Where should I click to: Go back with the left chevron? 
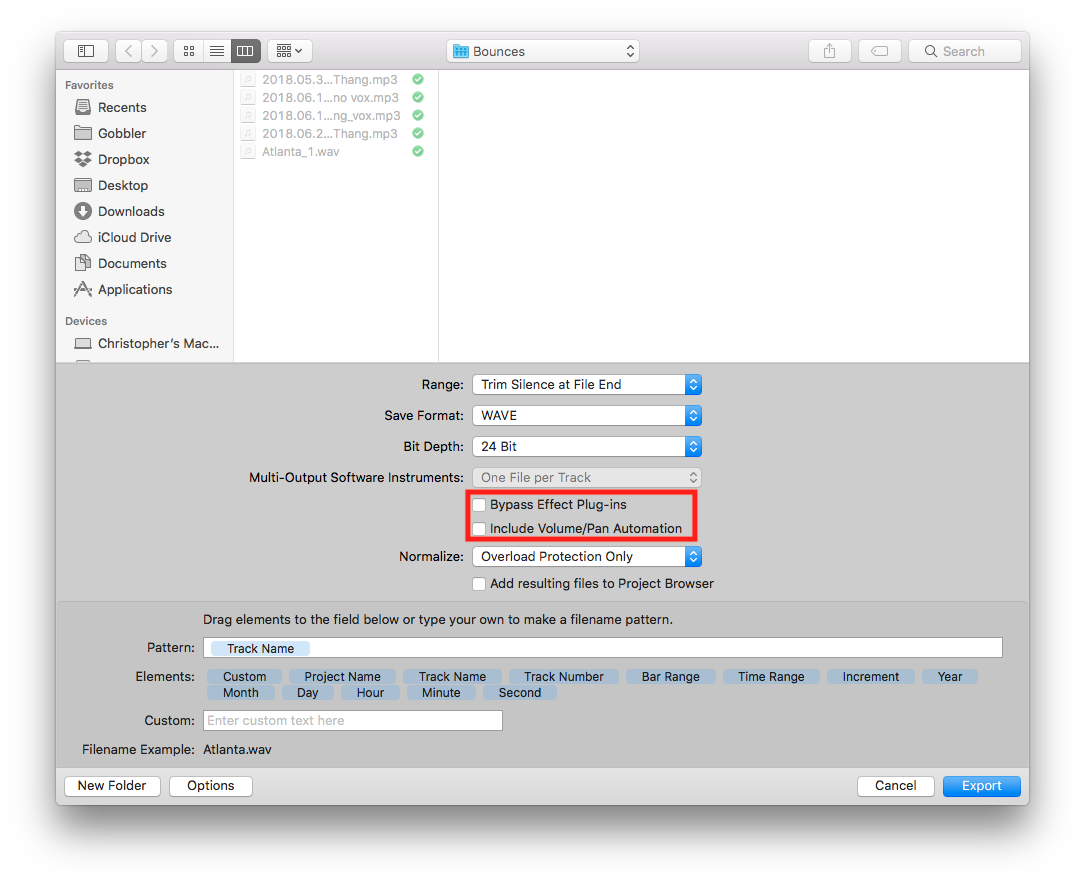(x=129, y=51)
